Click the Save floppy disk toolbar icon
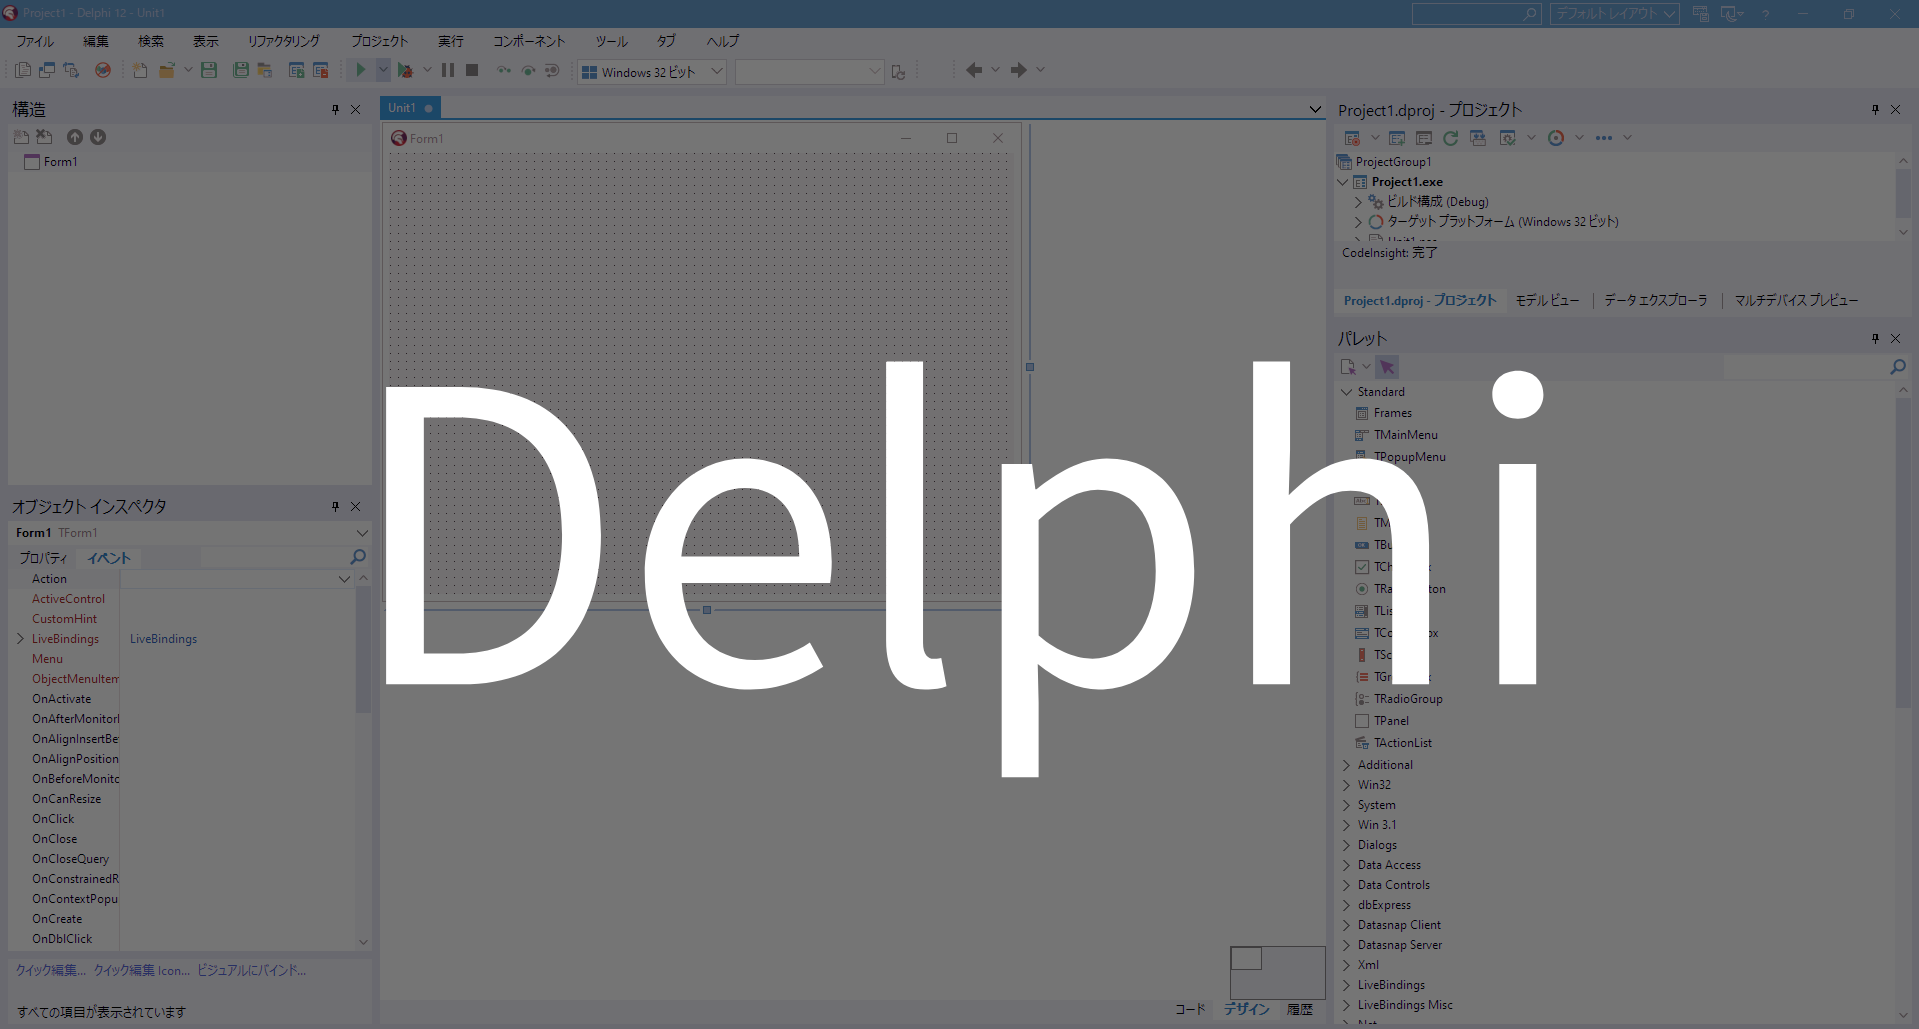Image resolution: width=1919 pixels, height=1029 pixels. [209, 70]
